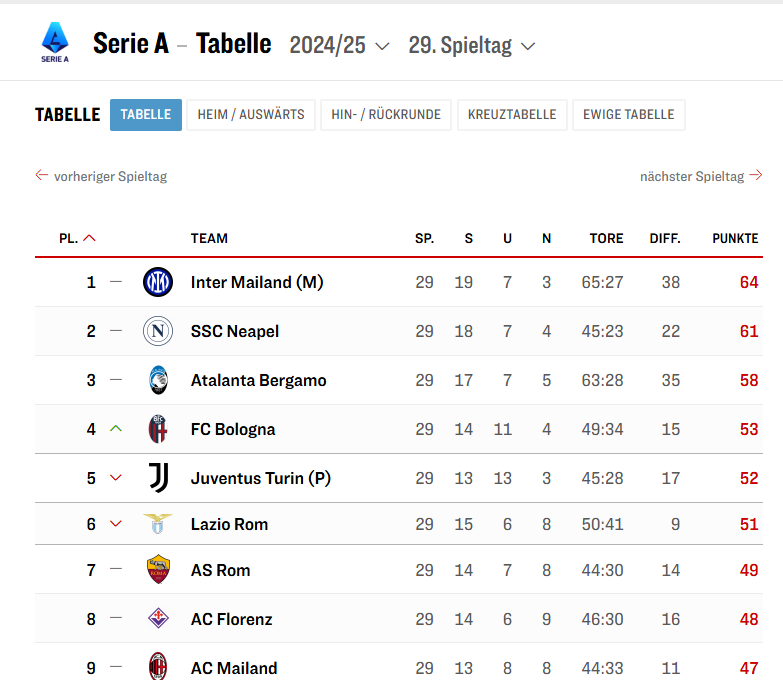The height and width of the screenshot is (680, 783).
Task: Sort table by PL. column arrow
Action: click(90, 238)
